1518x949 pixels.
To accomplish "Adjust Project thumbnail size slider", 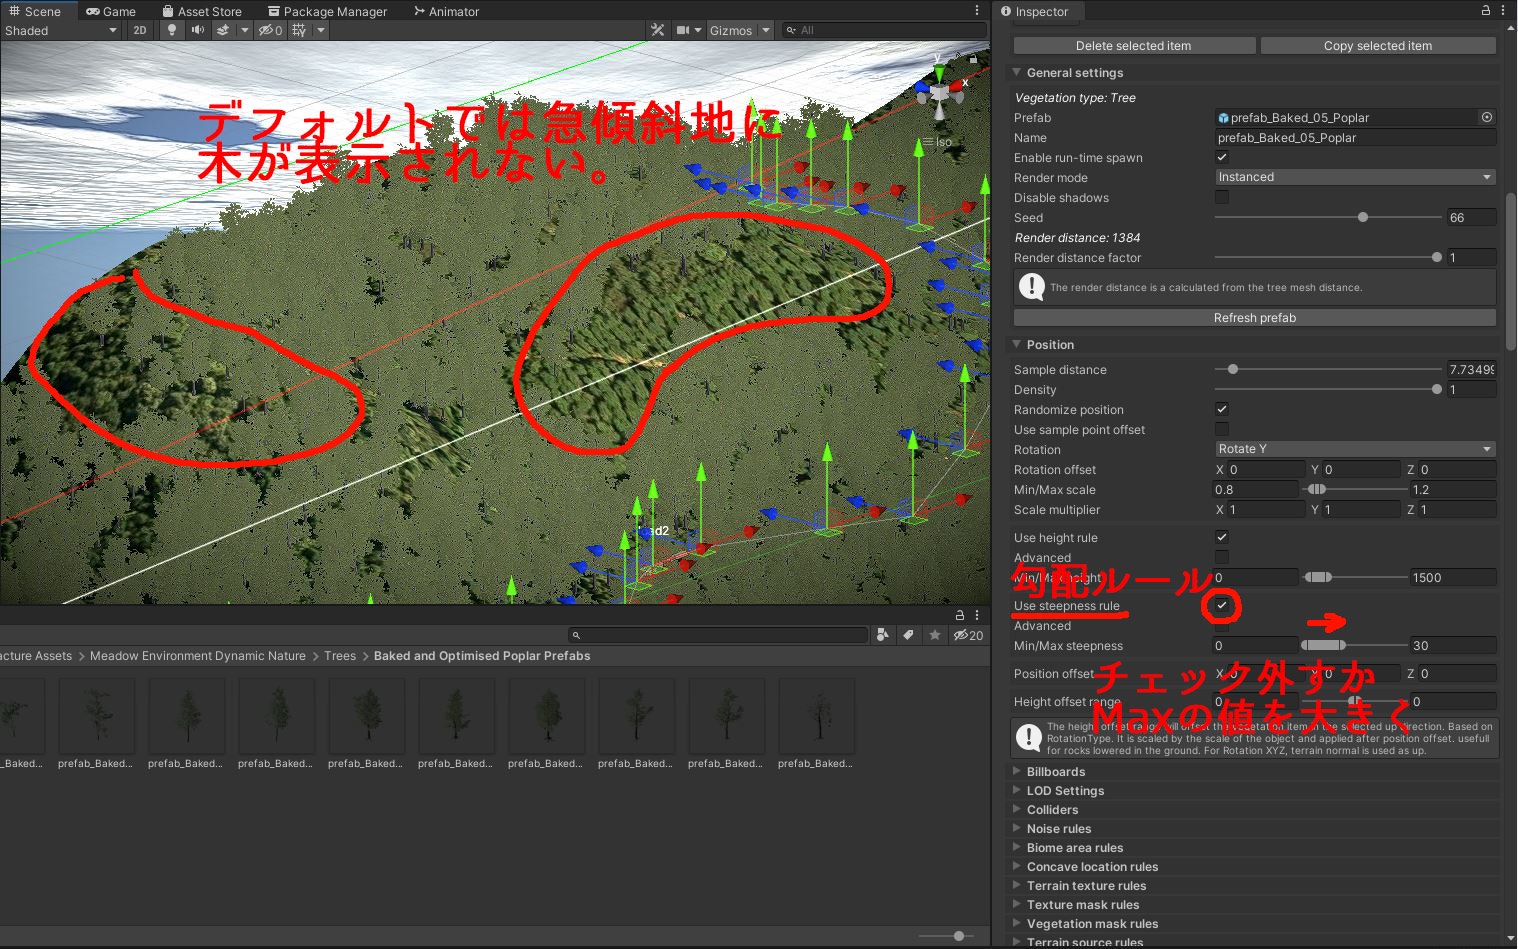I will (958, 936).
